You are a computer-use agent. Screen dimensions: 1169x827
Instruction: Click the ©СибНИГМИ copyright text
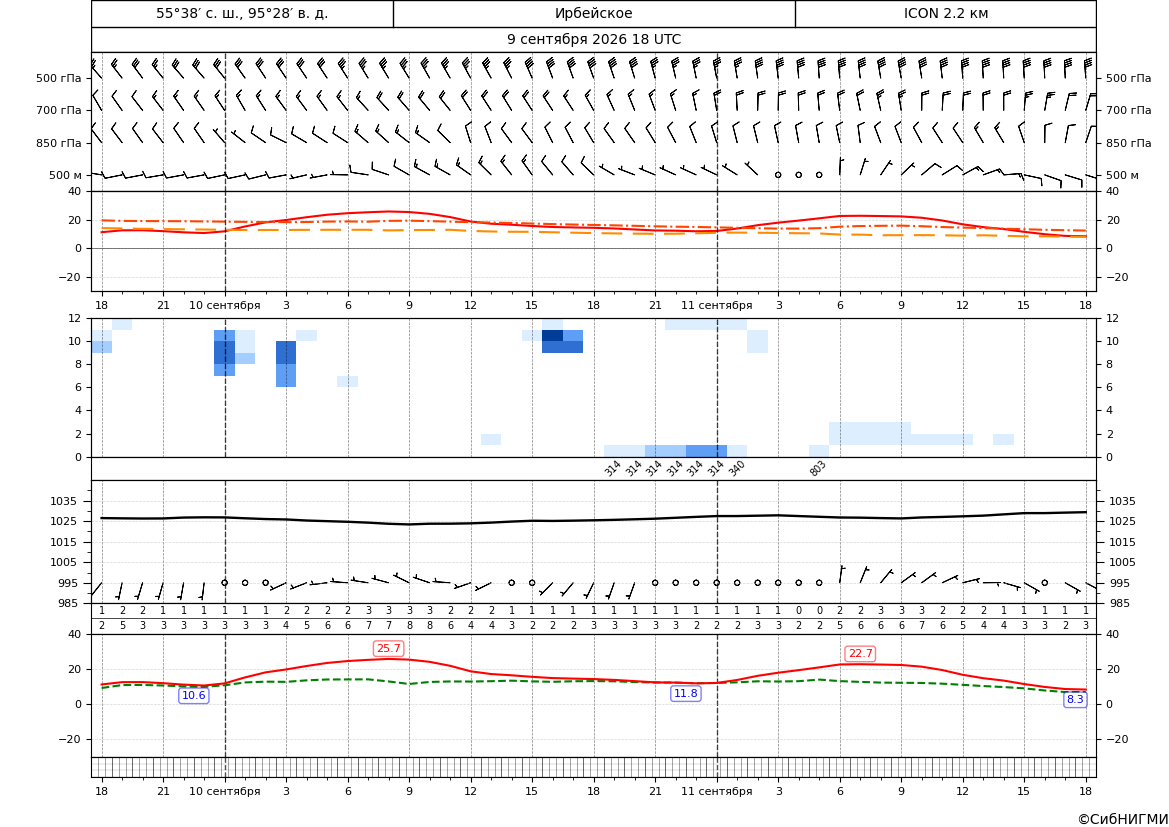pos(1123,819)
